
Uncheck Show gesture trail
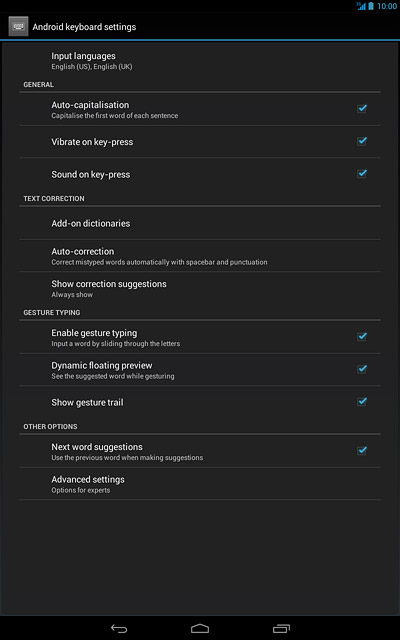(362, 402)
